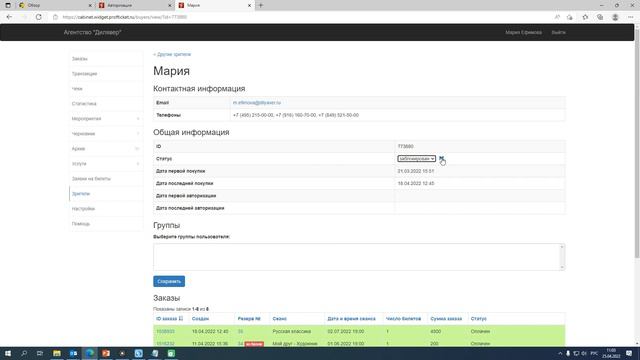Open new browser tab with plus icon
The width and height of the screenshot is (640, 360).
pyautogui.click(x=261, y=5)
